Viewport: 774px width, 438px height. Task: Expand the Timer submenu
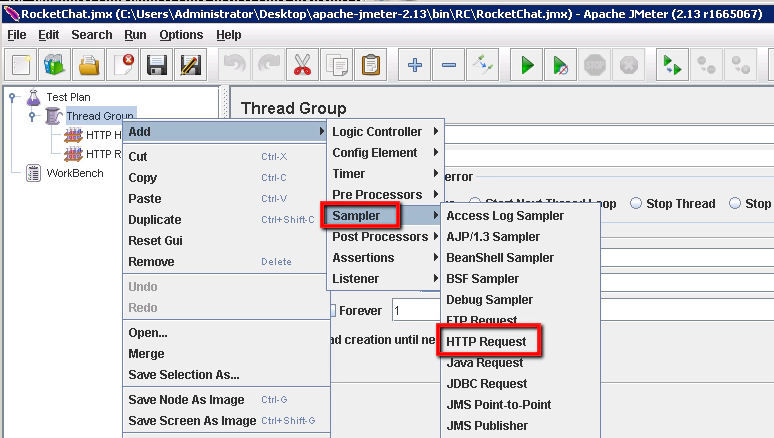(385, 174)
